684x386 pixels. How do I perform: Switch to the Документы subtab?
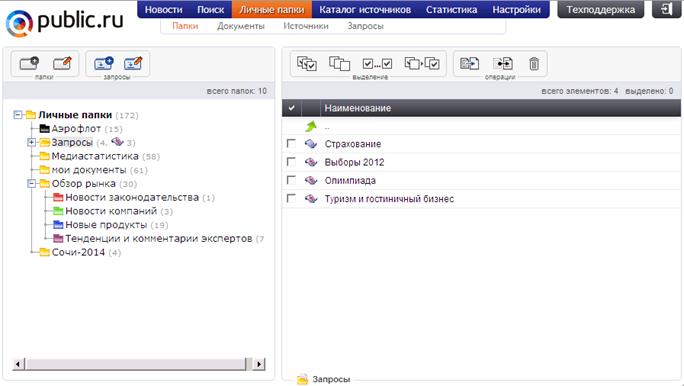[241, 26]
